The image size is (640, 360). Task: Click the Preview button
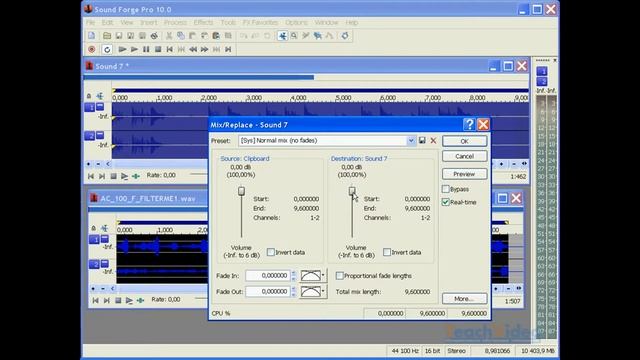click(464, 174)
